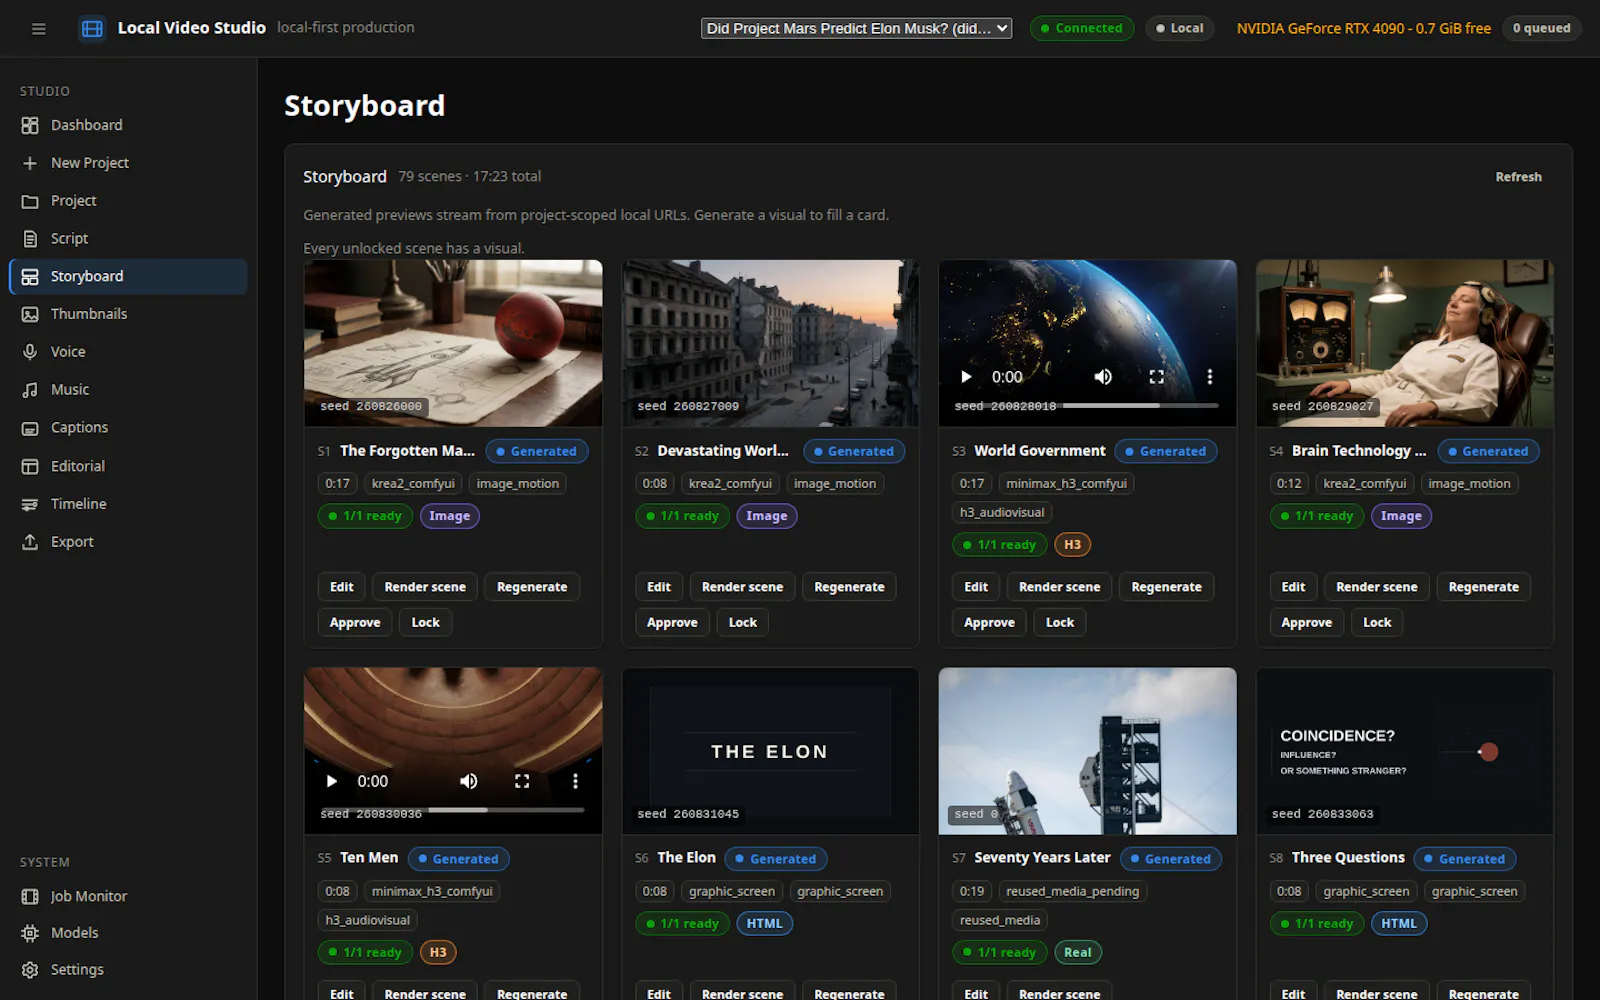1600x1000 pixels.
Task: Click the Job Monitor icon
Action: coord(30,897)
